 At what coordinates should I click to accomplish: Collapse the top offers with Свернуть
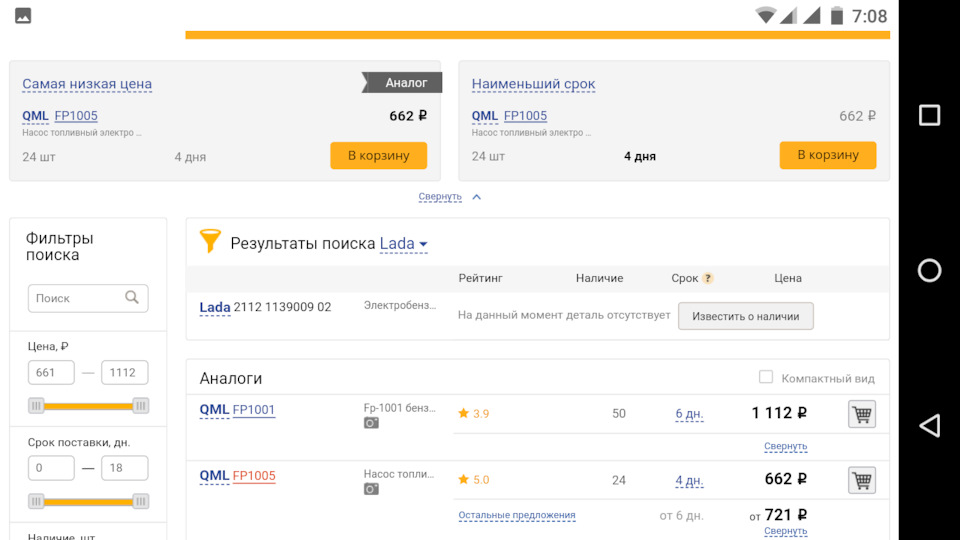pyautogui.click(x=440, y=197)
